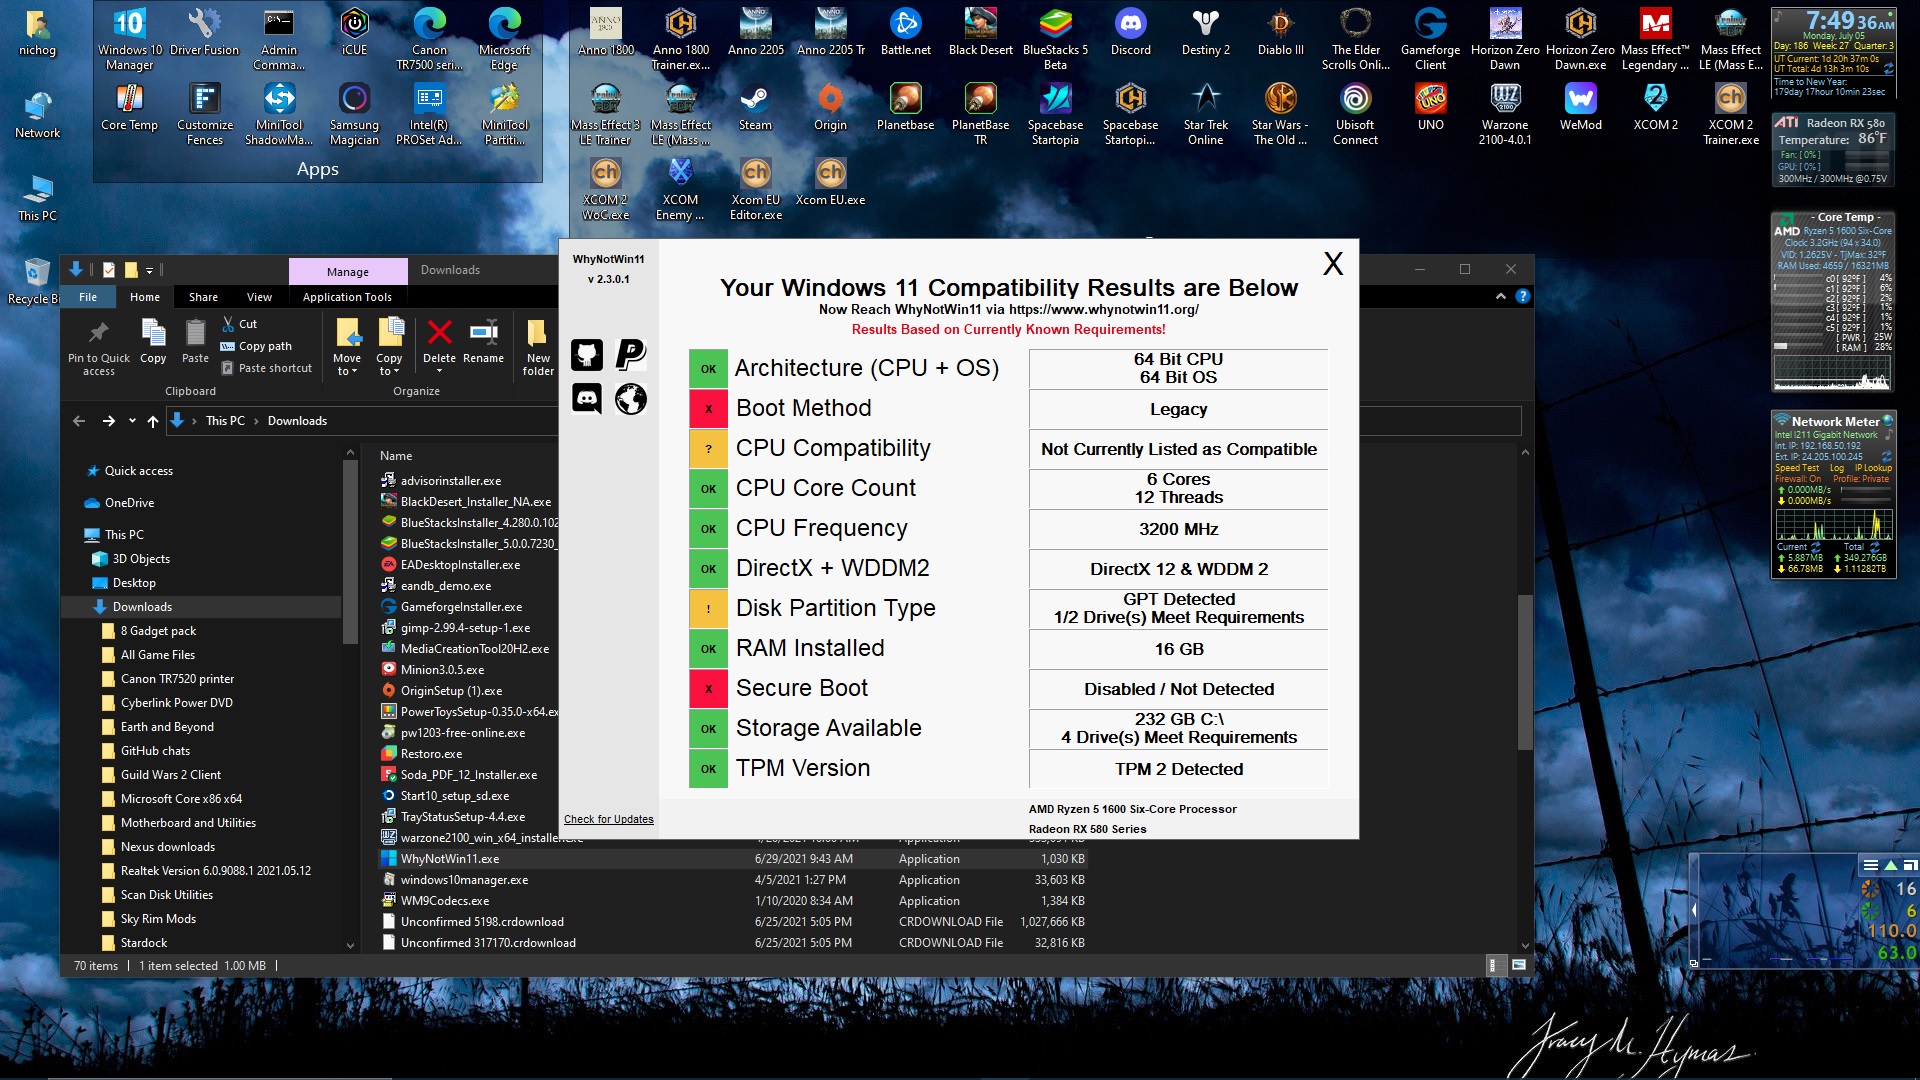The height and width of the screenshot is (1080, 1920).
Task: Click the Check for Updates link
Action: [609, 818]
